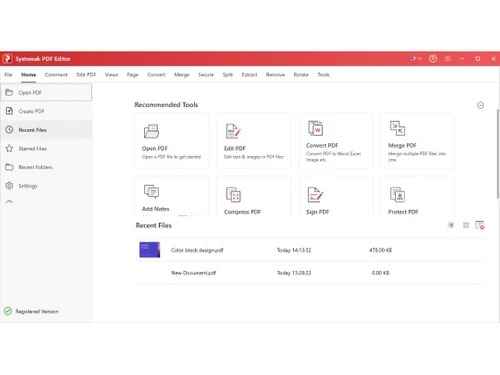Open the Tools tab
The width and height of the screenshot is (500, 375).
[x=323, y=75]
